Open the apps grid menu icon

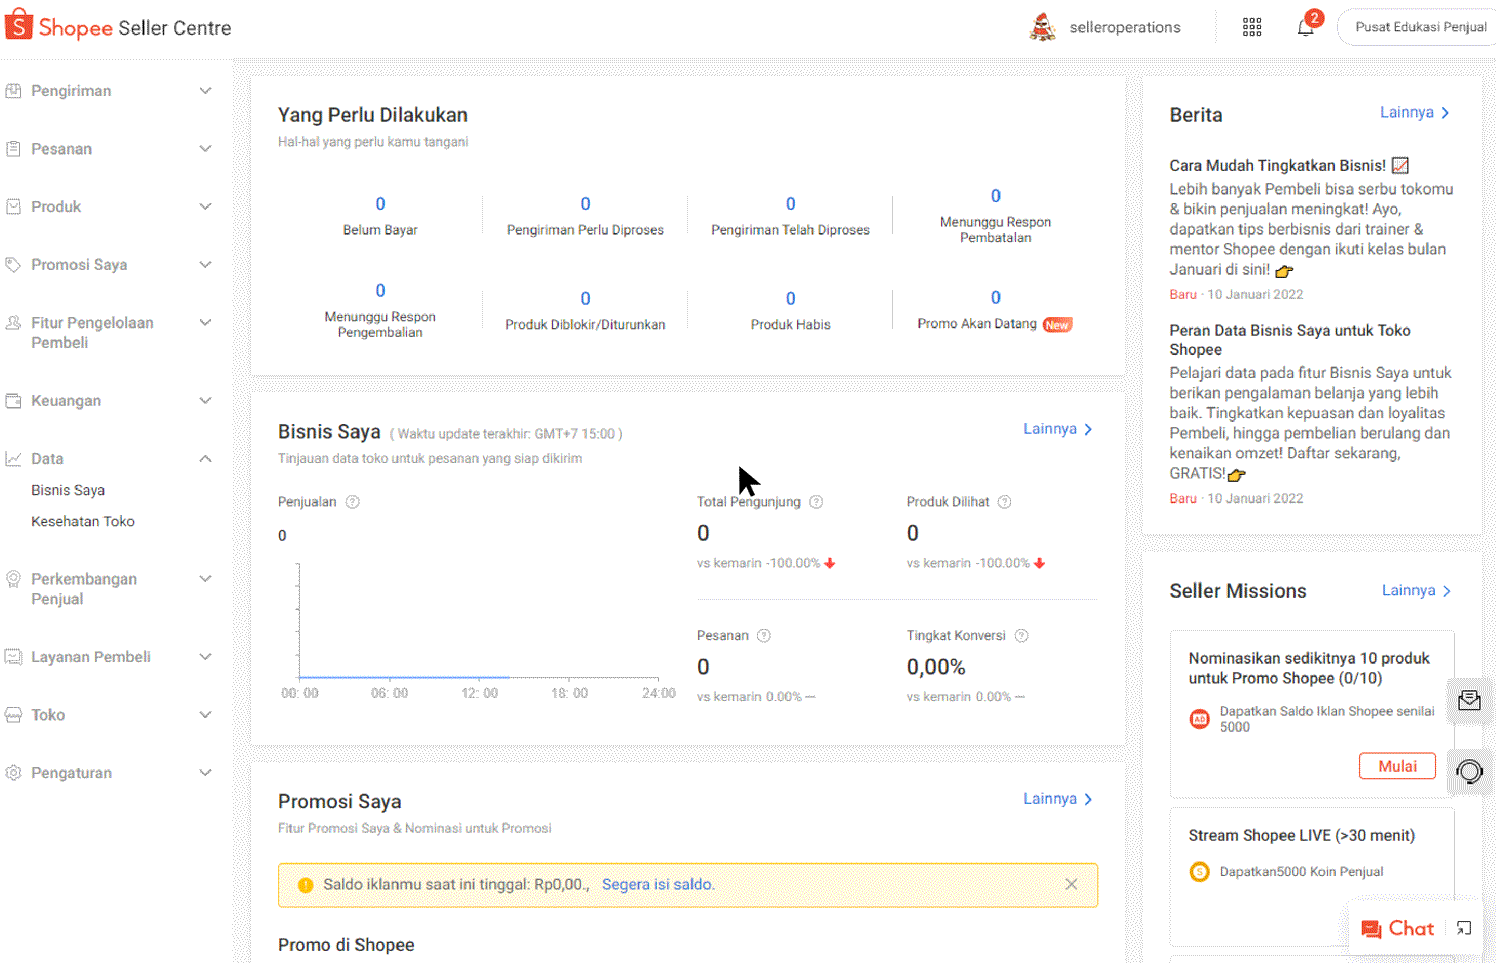(x=1252, y=28)
